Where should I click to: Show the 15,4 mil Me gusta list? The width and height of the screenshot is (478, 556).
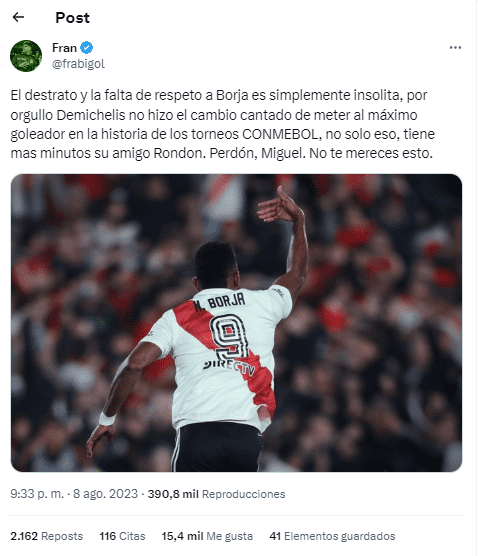tap(207, 536)
